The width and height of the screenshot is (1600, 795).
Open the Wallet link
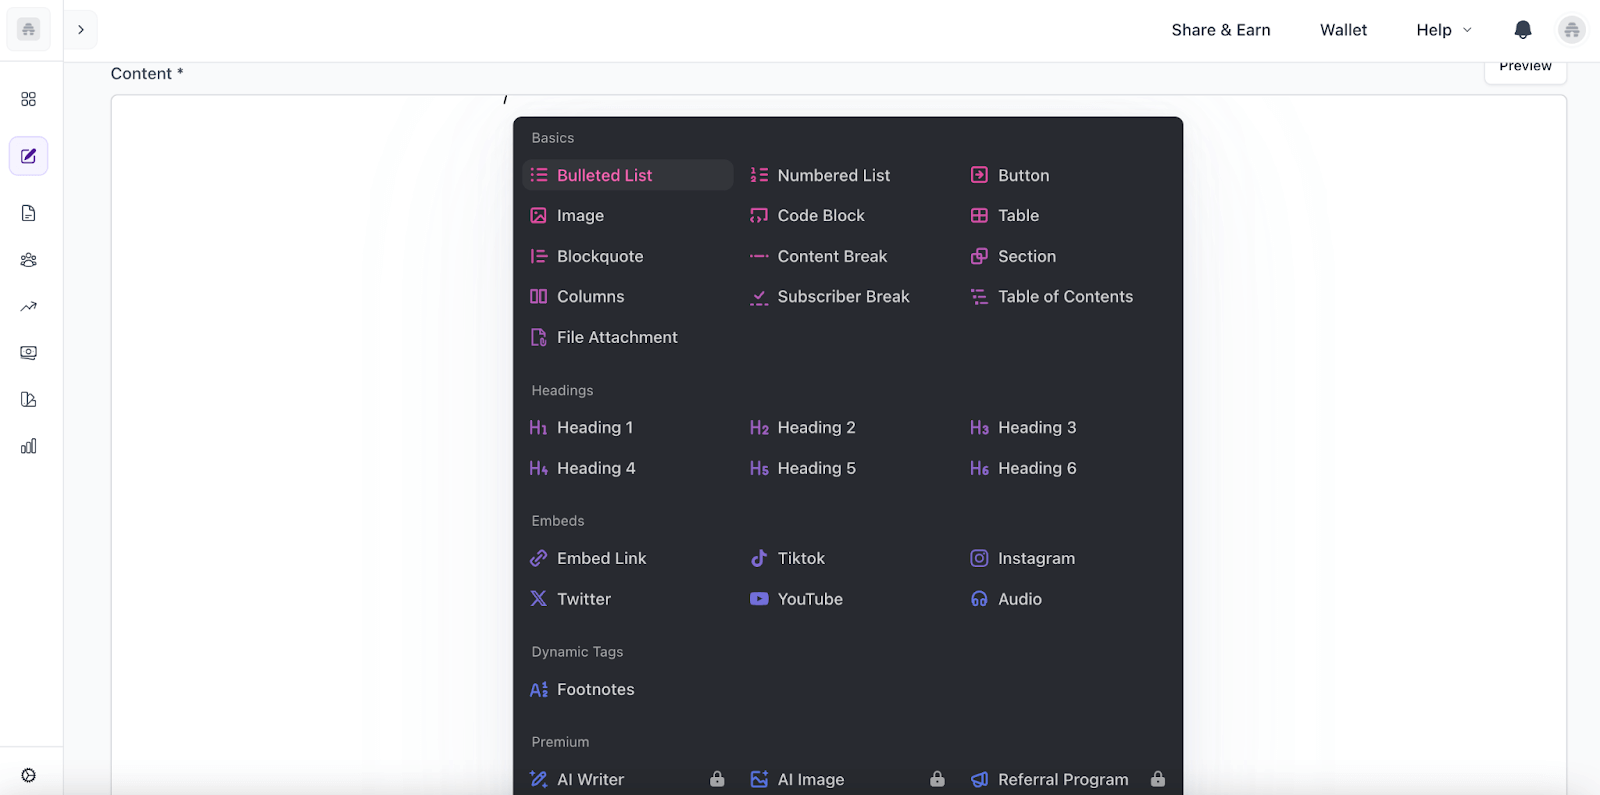(1343, 30)
